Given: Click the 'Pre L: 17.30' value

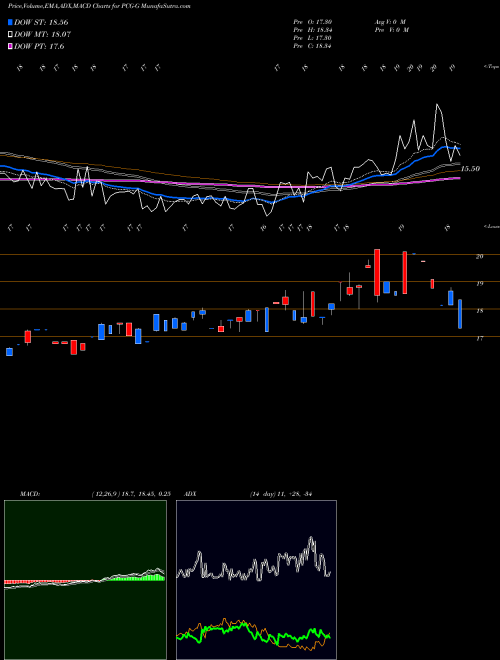Looking at the screenshot, I should (x=312, y=38).
